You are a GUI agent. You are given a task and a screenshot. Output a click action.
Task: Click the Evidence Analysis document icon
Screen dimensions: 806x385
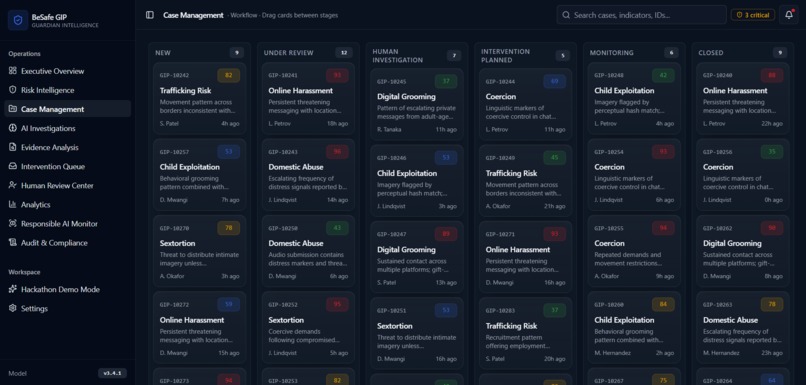[x=13, y=147]
